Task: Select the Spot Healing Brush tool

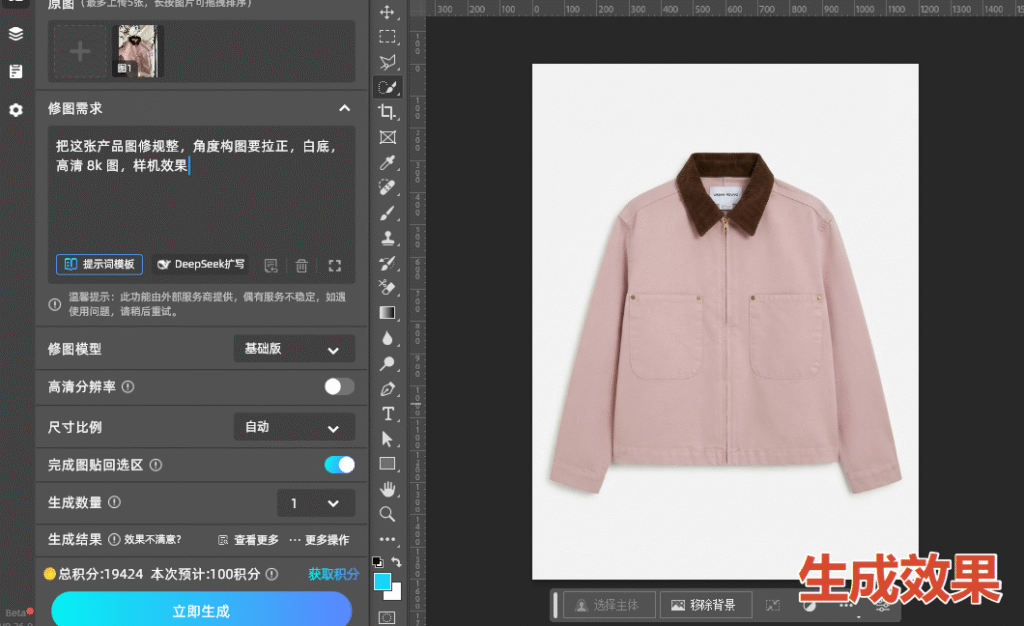Action: click(387, 188)
